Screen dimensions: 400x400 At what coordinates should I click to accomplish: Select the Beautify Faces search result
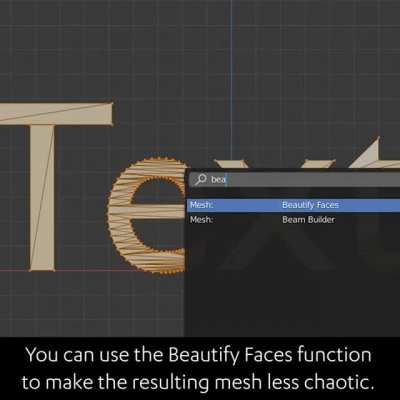click(x=294, y=205)
